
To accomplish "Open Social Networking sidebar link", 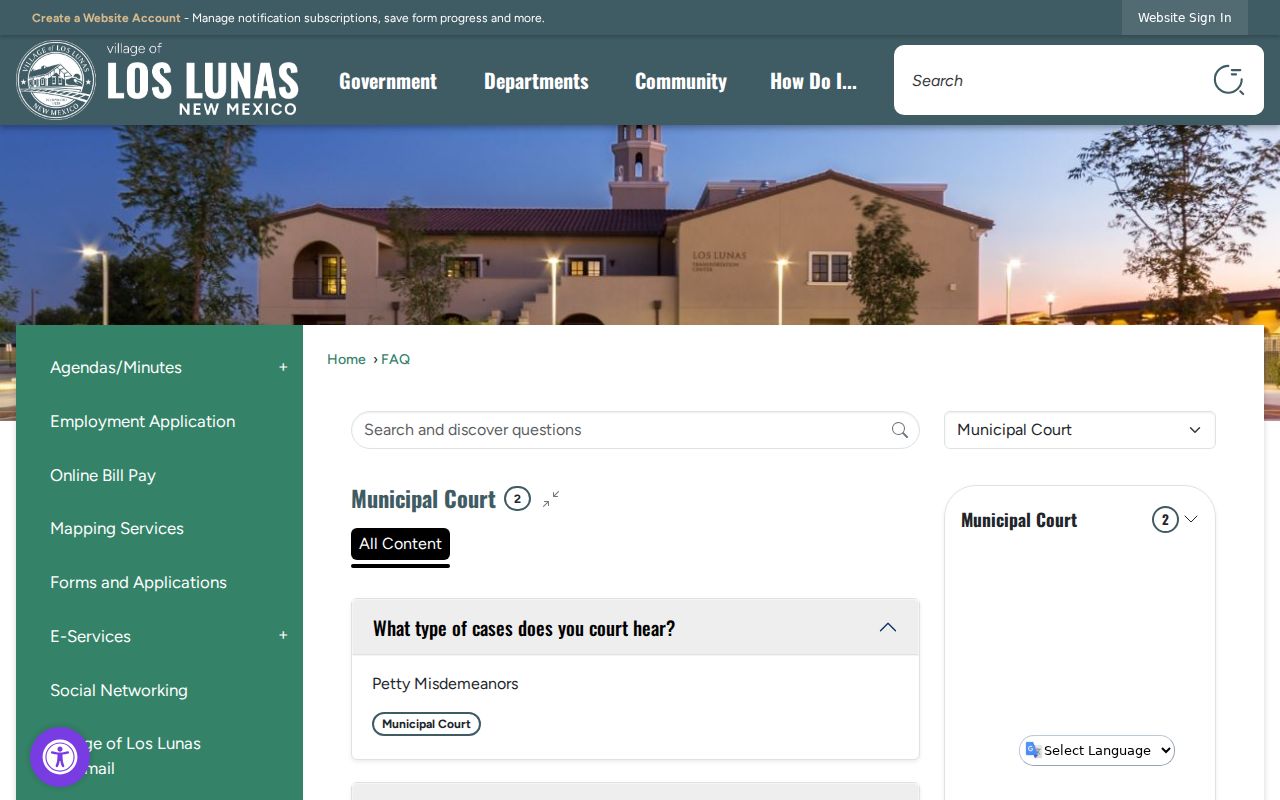I will (x=119, y=690).
